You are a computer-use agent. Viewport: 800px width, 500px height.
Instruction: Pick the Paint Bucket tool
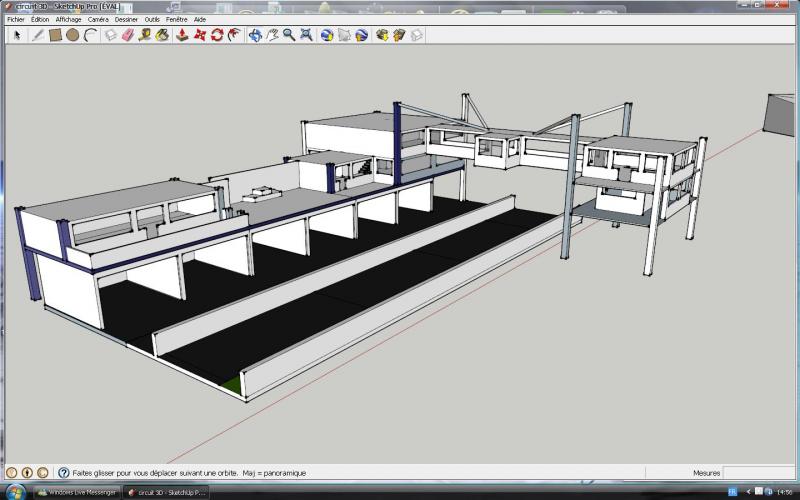pyautogui.click(x=162, y=35)
